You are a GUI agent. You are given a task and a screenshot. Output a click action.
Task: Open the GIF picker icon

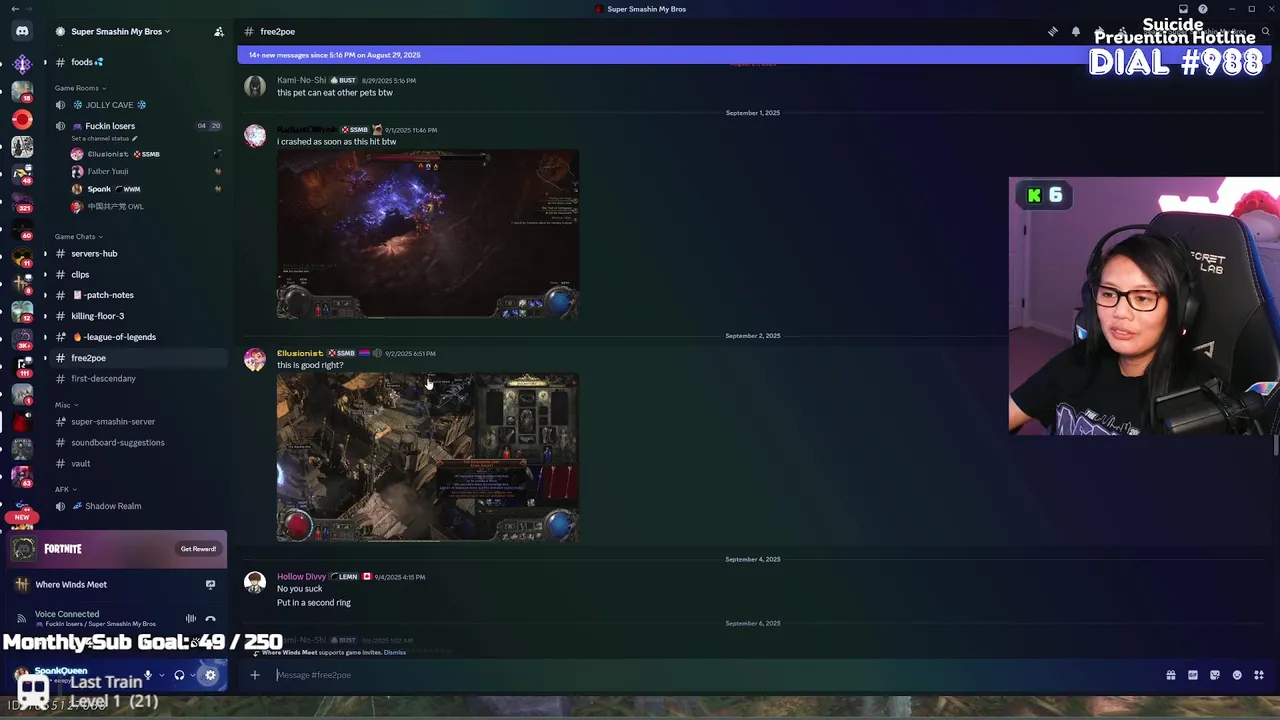pyautogui.click(x=1193, y=675)
